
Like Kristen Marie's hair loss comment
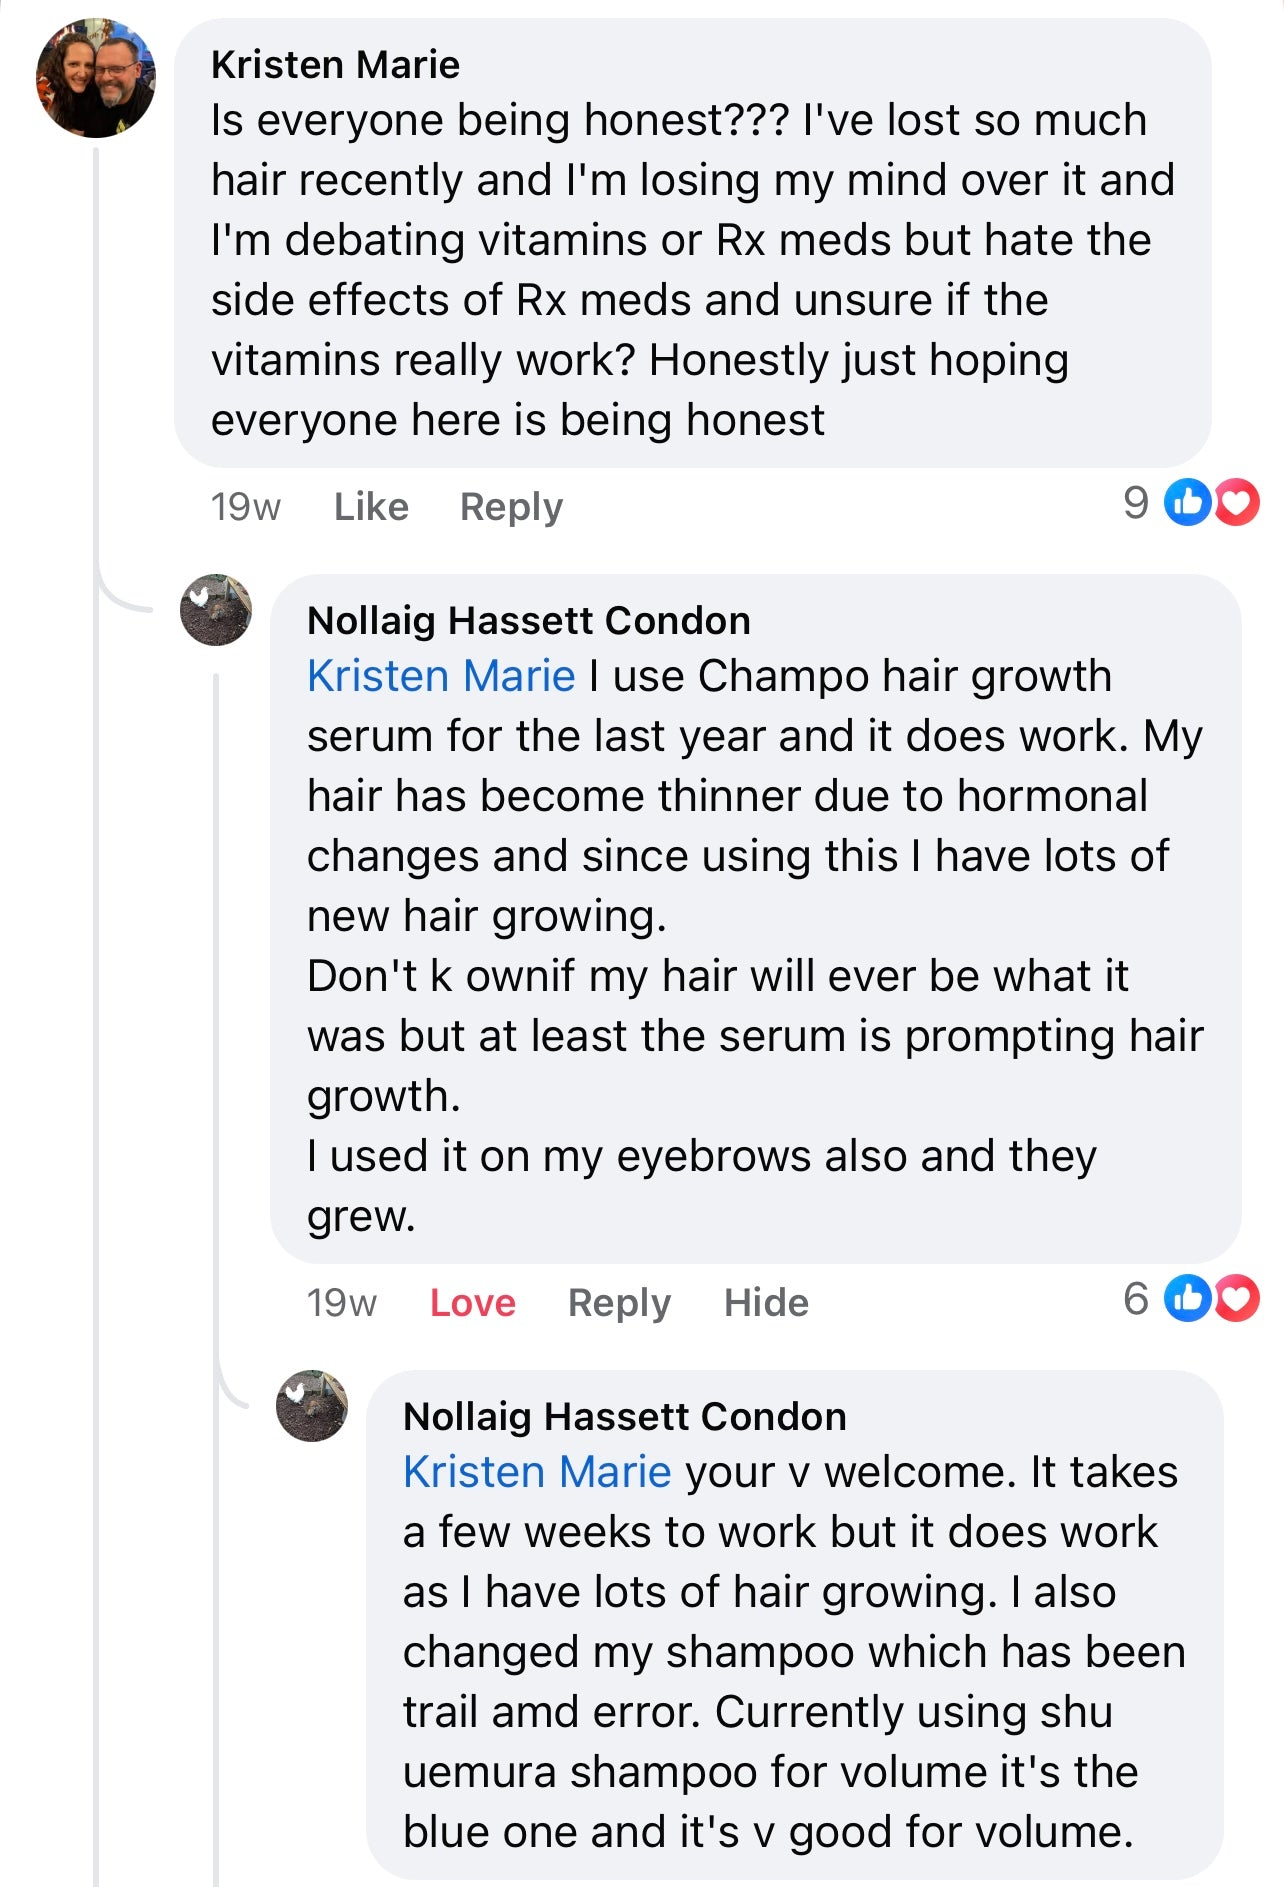click(371, 507)
